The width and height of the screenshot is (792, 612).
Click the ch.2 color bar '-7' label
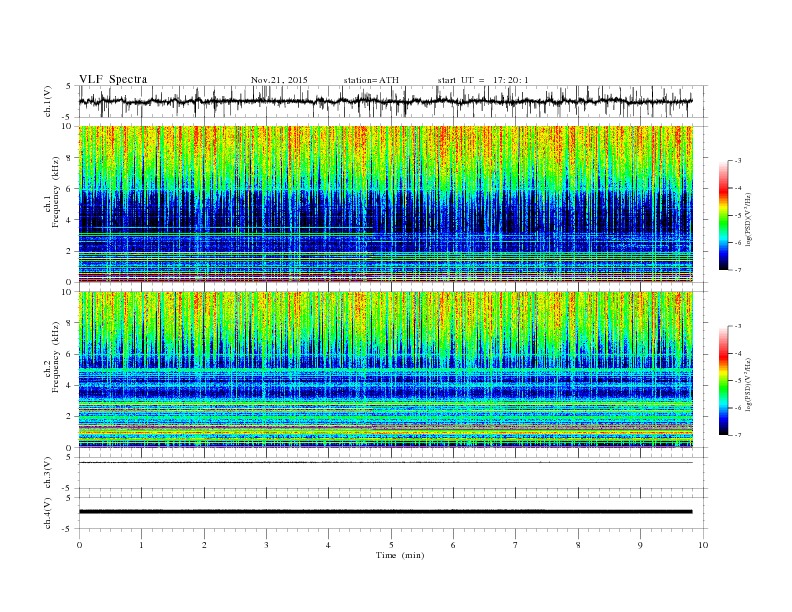click(738, 435)
